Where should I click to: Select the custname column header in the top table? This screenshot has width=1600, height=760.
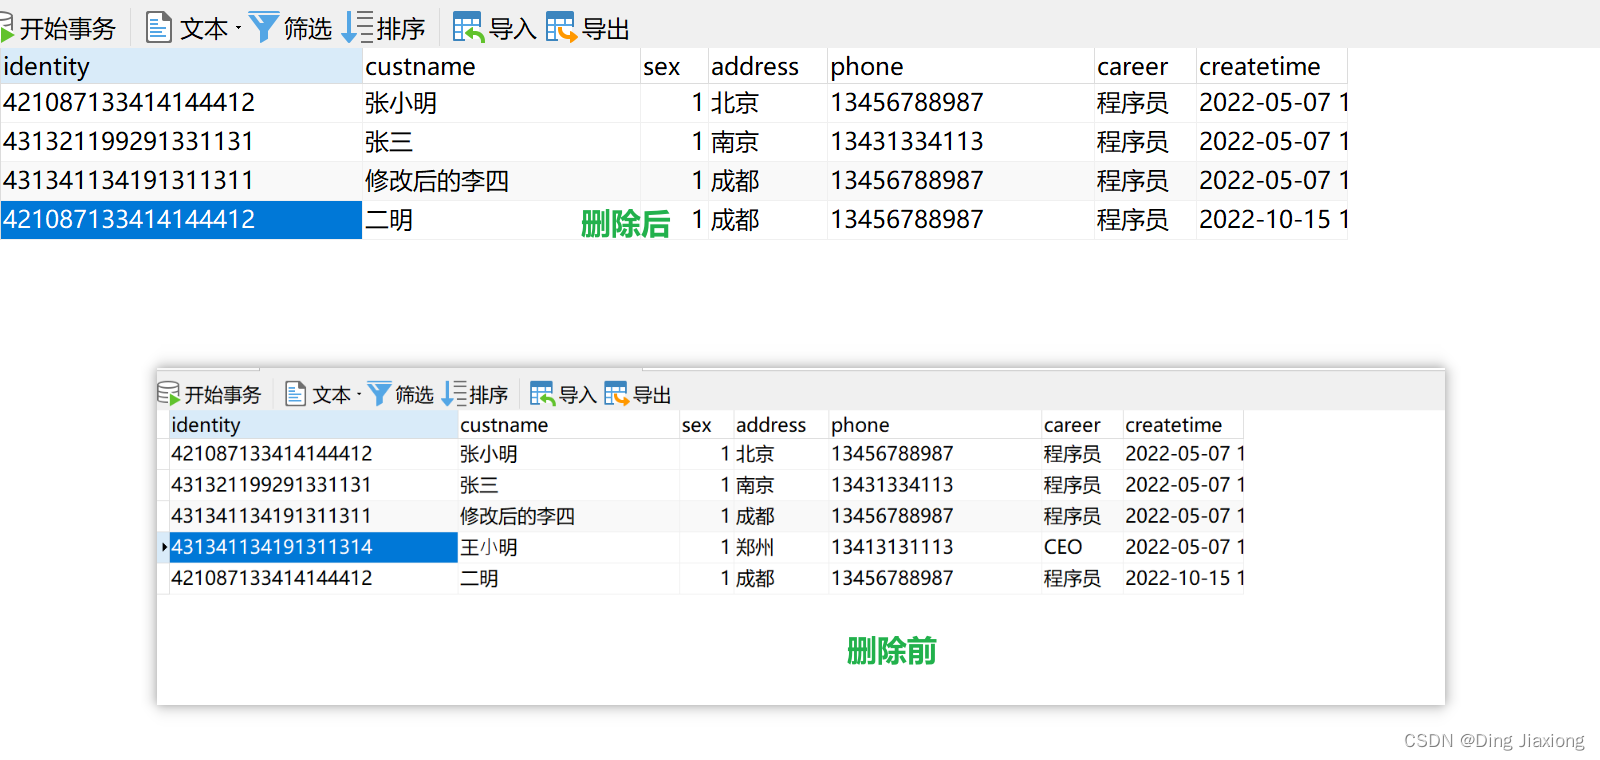coord(501,66)
